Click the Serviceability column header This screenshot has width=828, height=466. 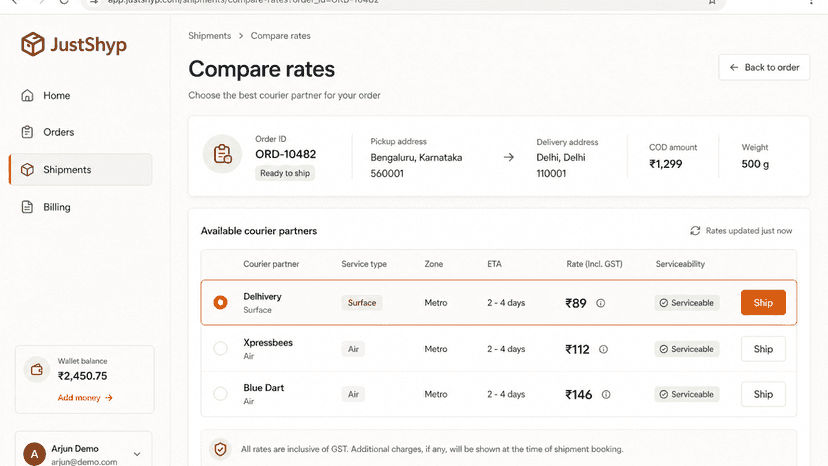(680, 264)
